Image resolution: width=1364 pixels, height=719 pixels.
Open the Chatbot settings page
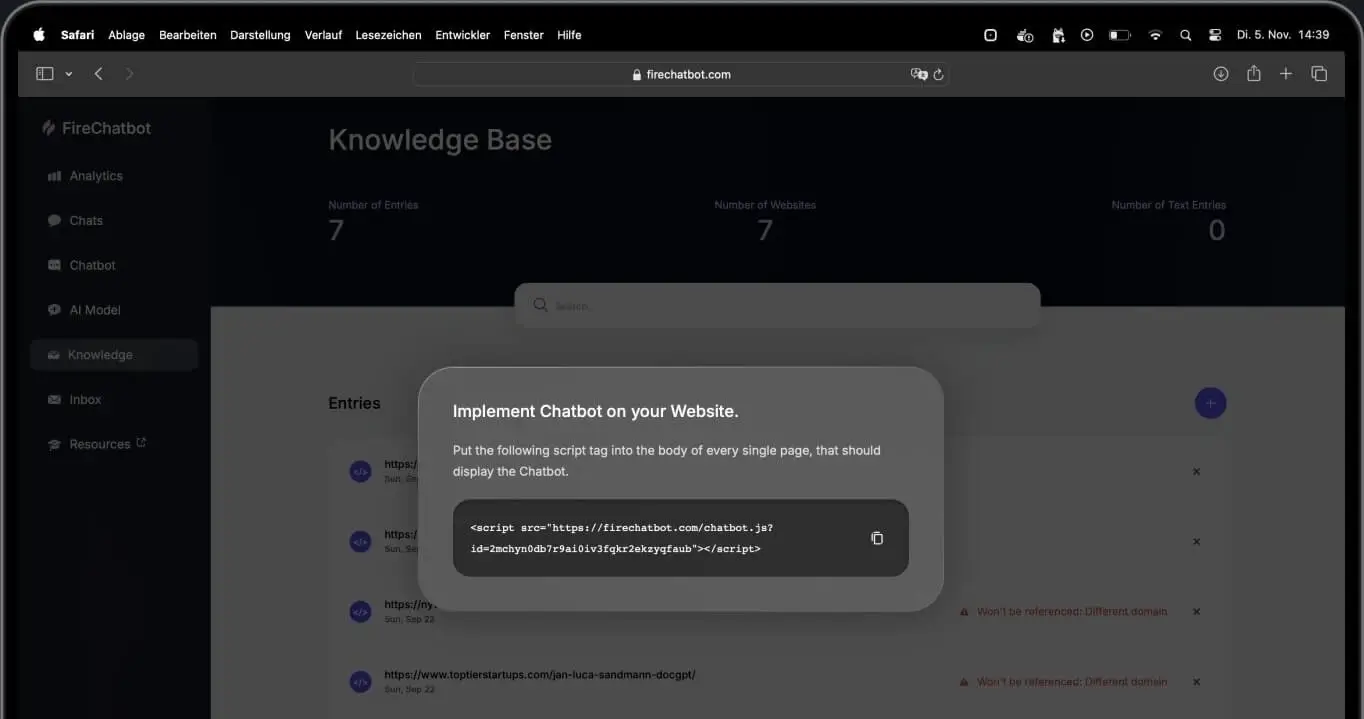[x=81, y=265]
